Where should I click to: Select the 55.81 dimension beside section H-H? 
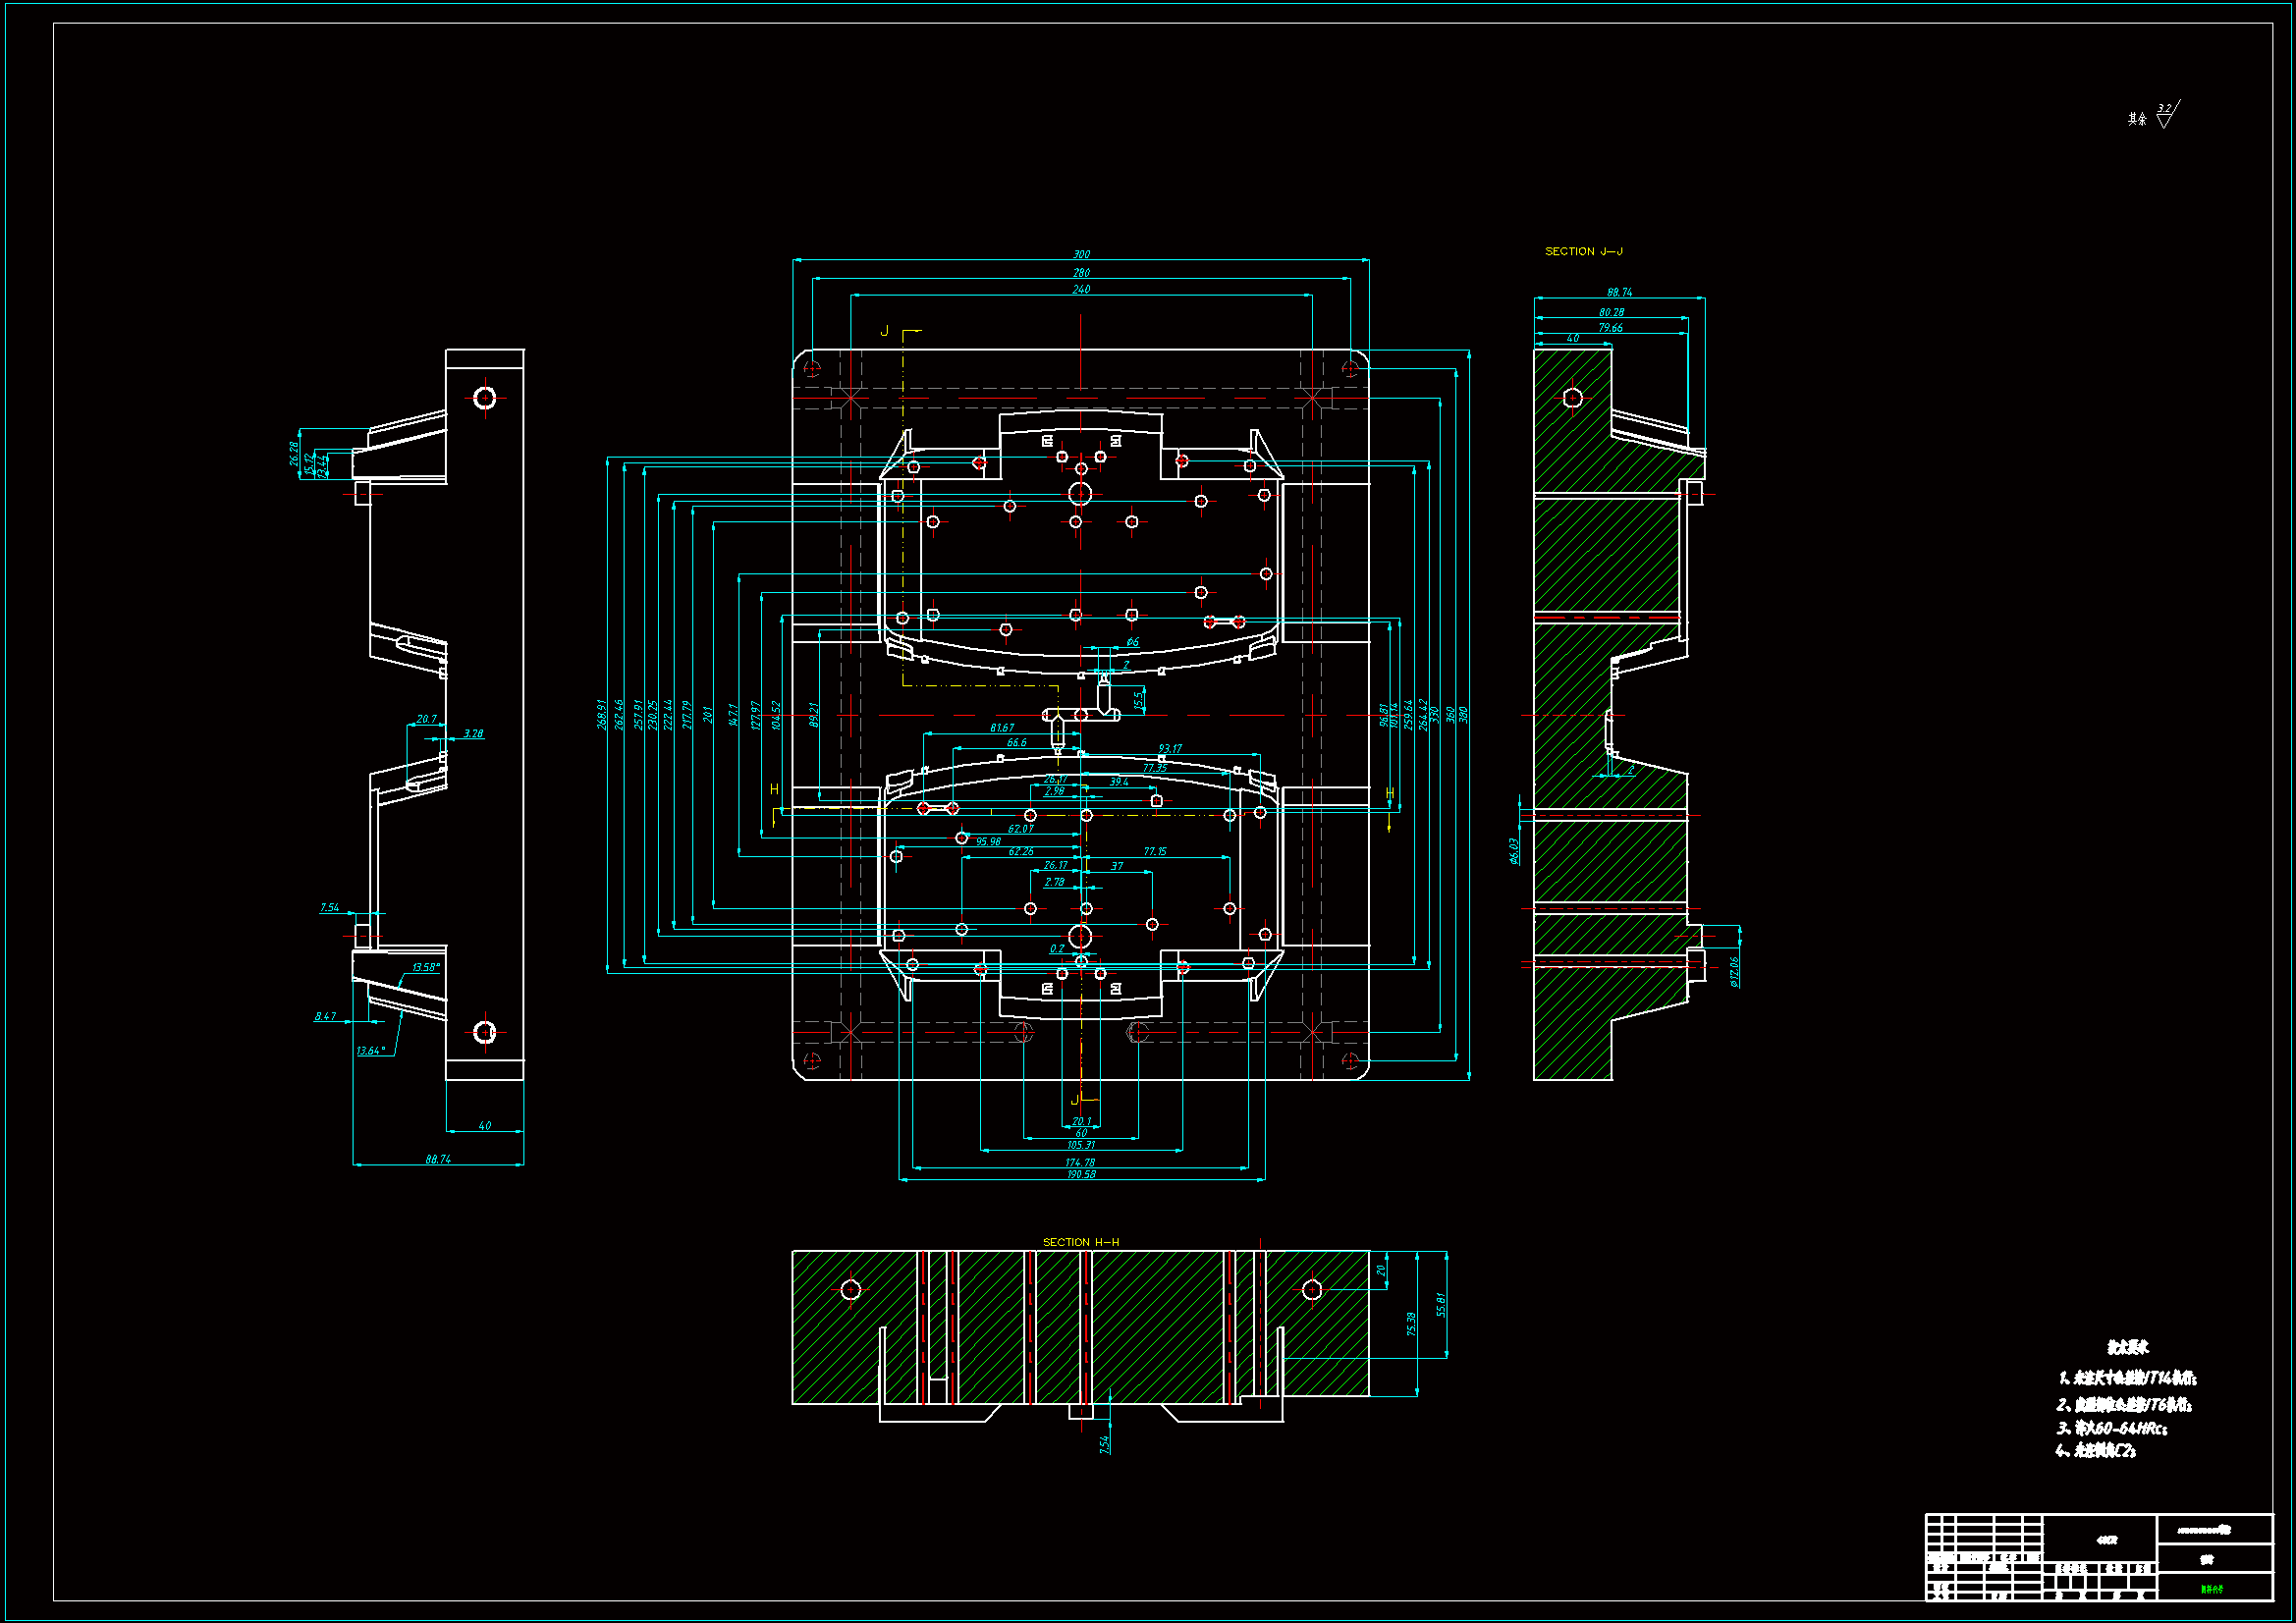click(1440, 1304)
